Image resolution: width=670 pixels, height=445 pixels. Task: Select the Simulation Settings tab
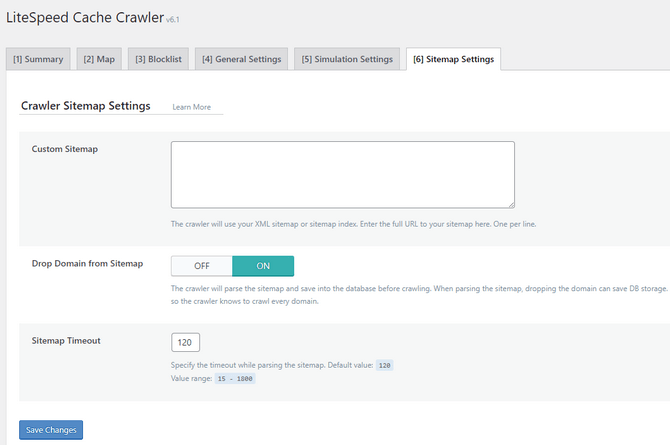coord(347,59)
